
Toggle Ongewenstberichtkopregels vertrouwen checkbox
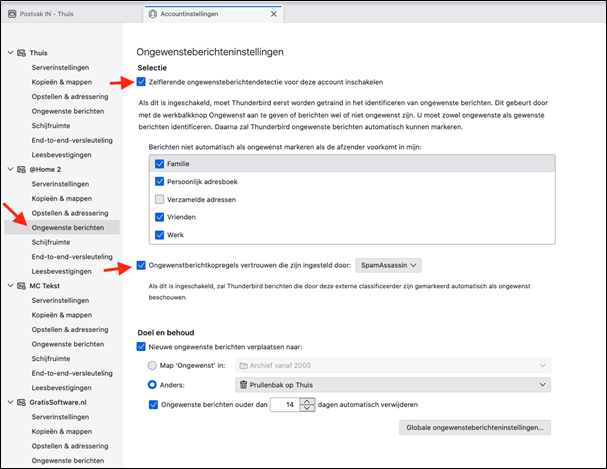point(141,265)
